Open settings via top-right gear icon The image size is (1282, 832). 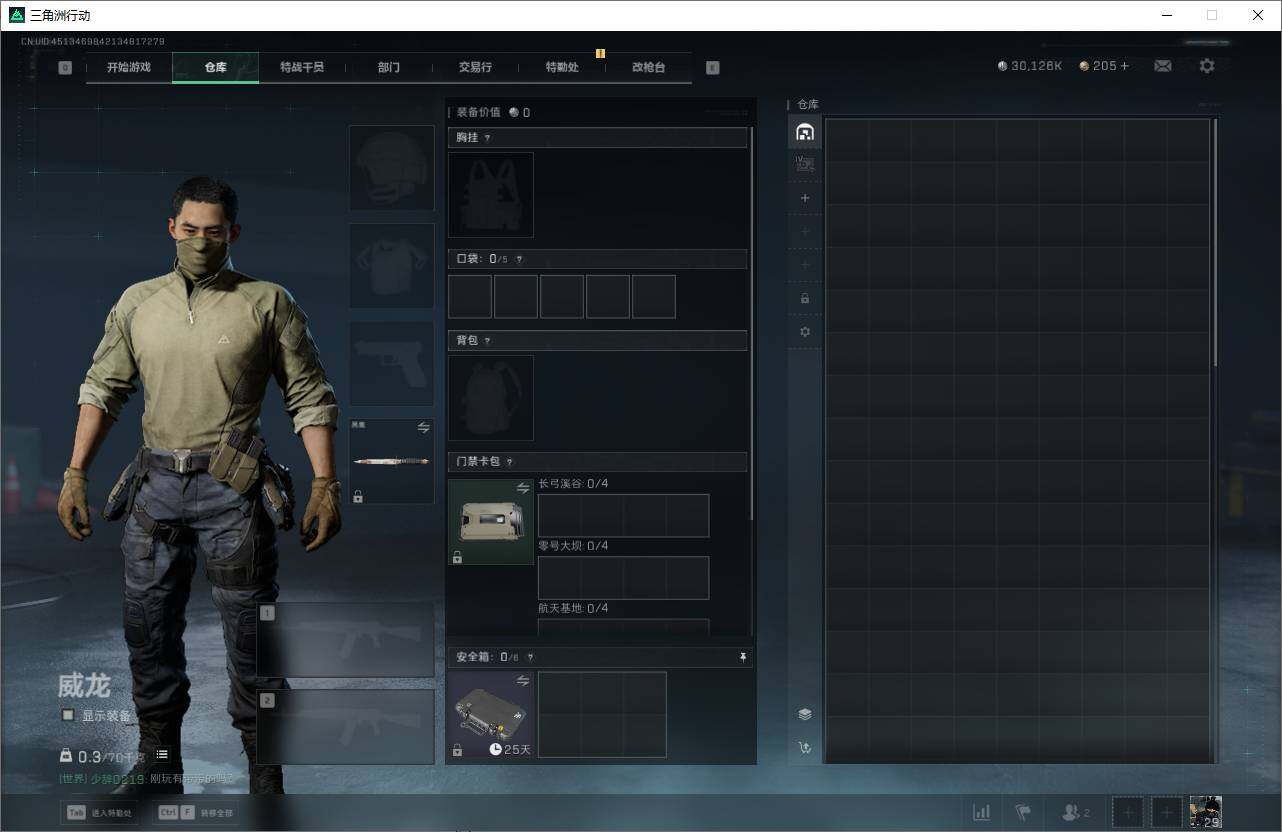[1207, 66]
